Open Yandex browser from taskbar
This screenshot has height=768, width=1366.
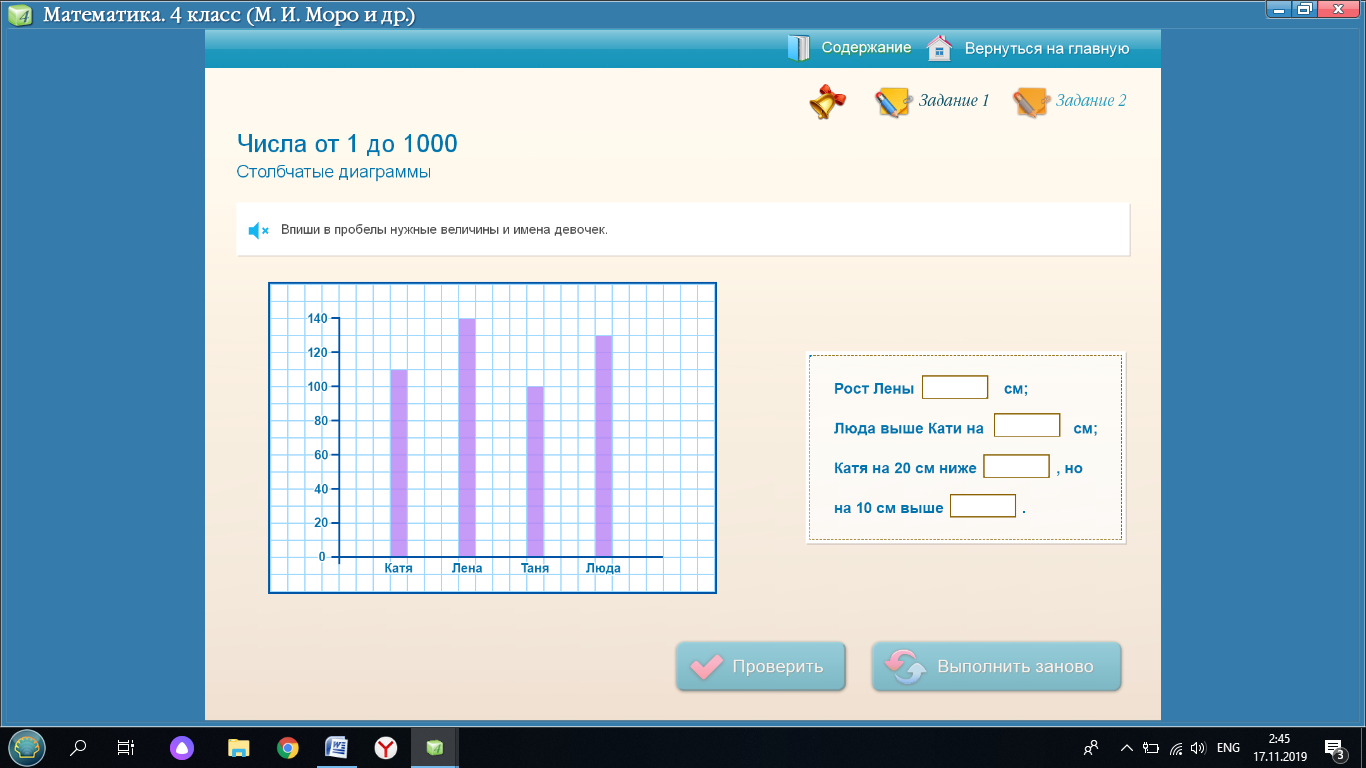pos(386,747)
